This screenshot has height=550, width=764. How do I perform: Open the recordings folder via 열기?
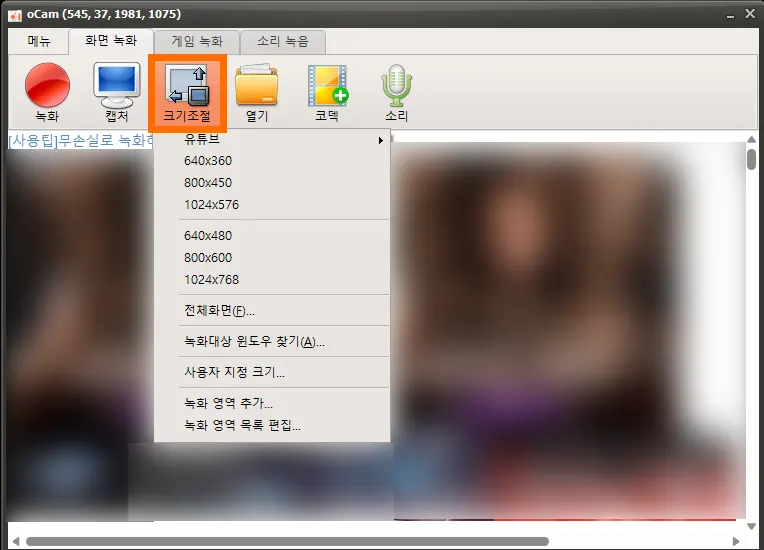257,92
